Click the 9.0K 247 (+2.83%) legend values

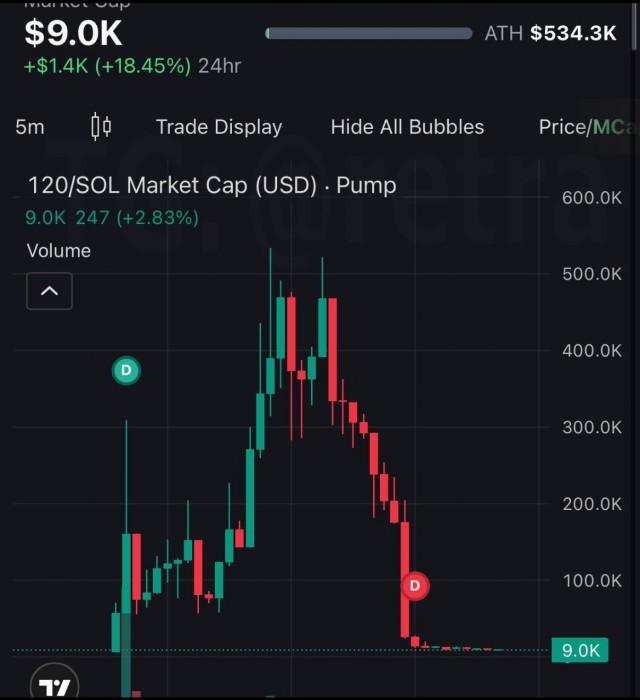pos(112,217)
